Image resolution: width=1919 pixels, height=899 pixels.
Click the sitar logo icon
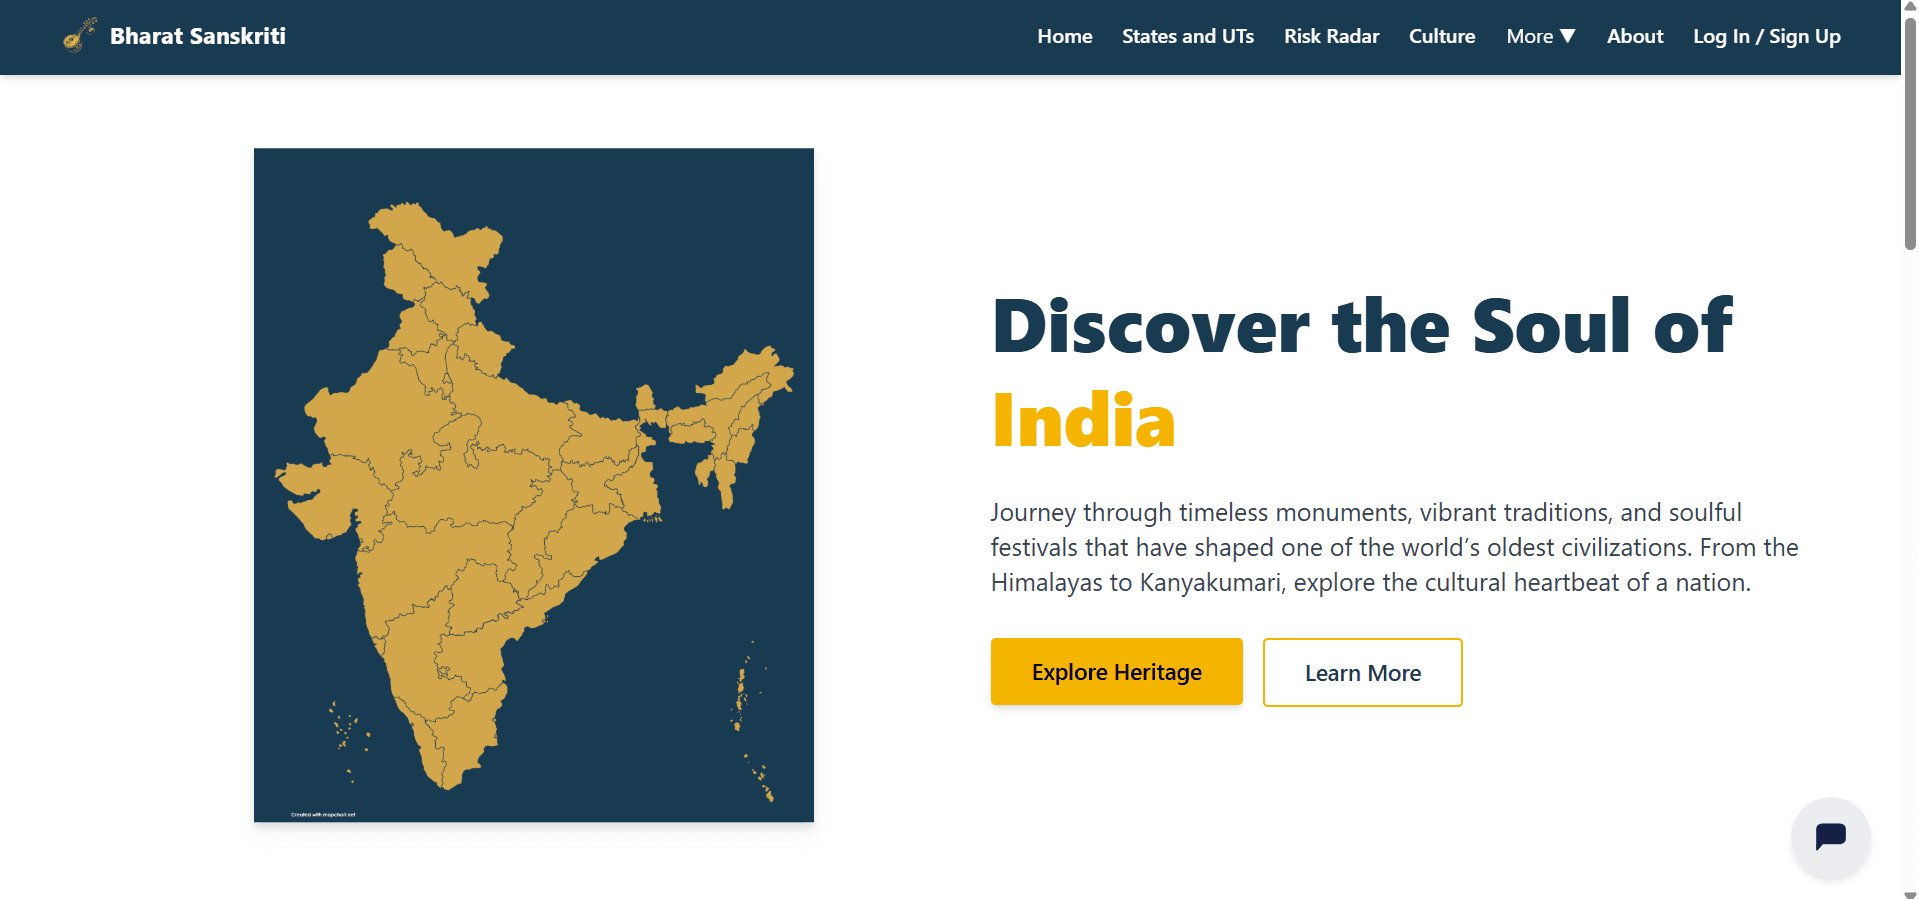(79, 35)
